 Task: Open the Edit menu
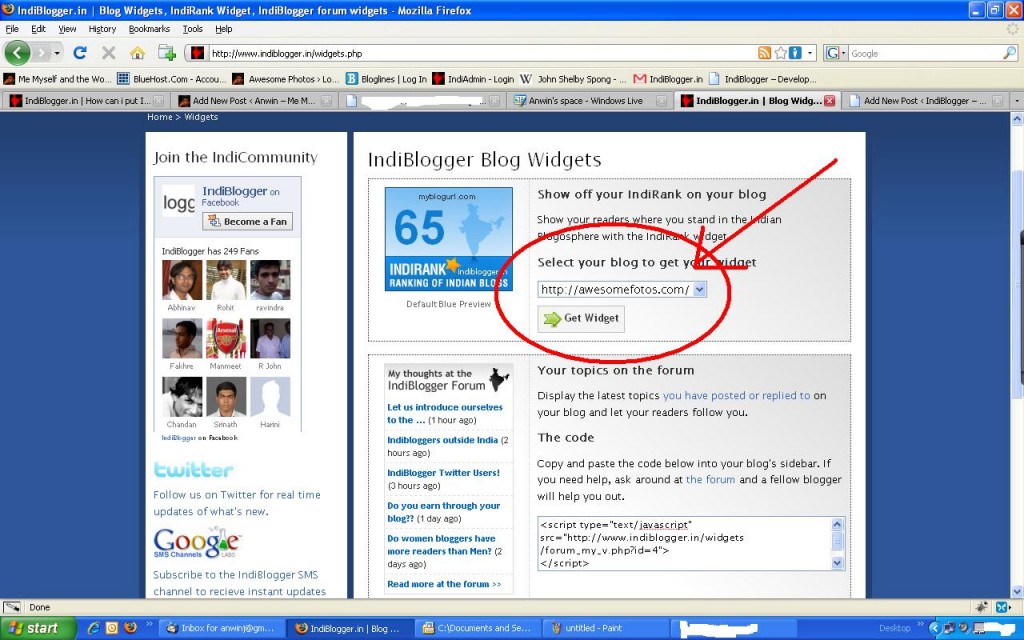tap(39, 29)
